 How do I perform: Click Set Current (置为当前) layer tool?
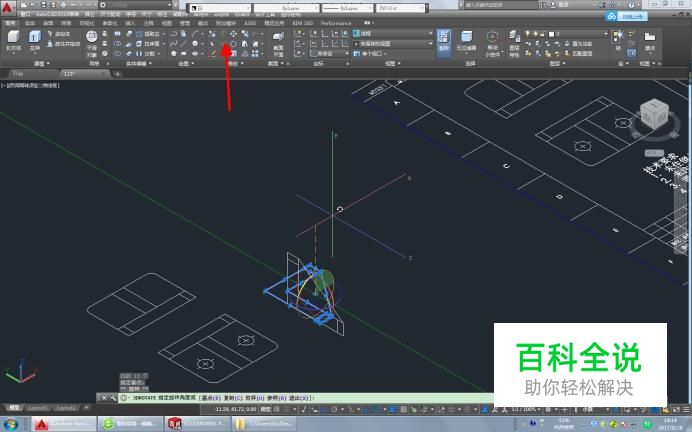579,44
